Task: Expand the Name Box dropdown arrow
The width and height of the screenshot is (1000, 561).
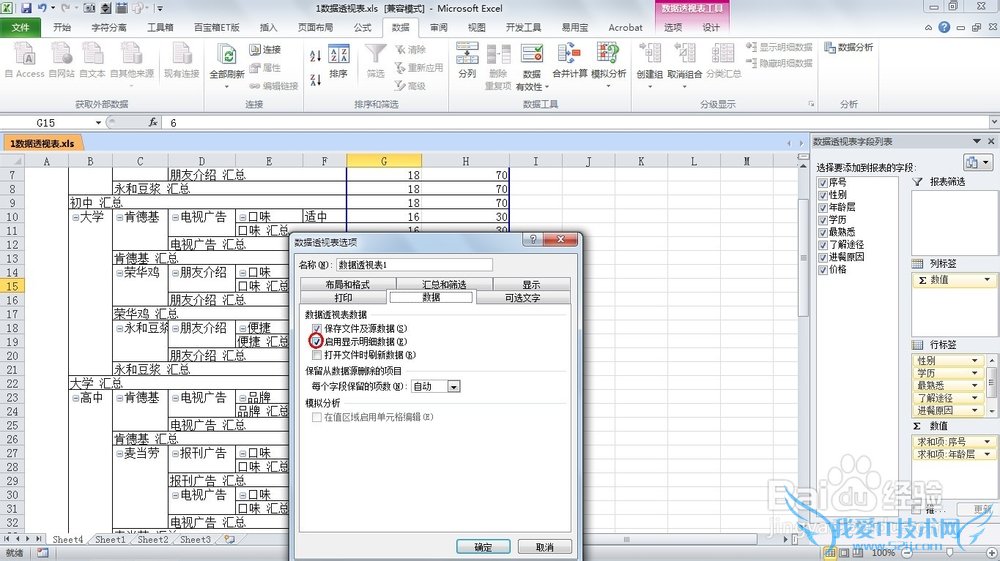Action: tap(98, 122)
